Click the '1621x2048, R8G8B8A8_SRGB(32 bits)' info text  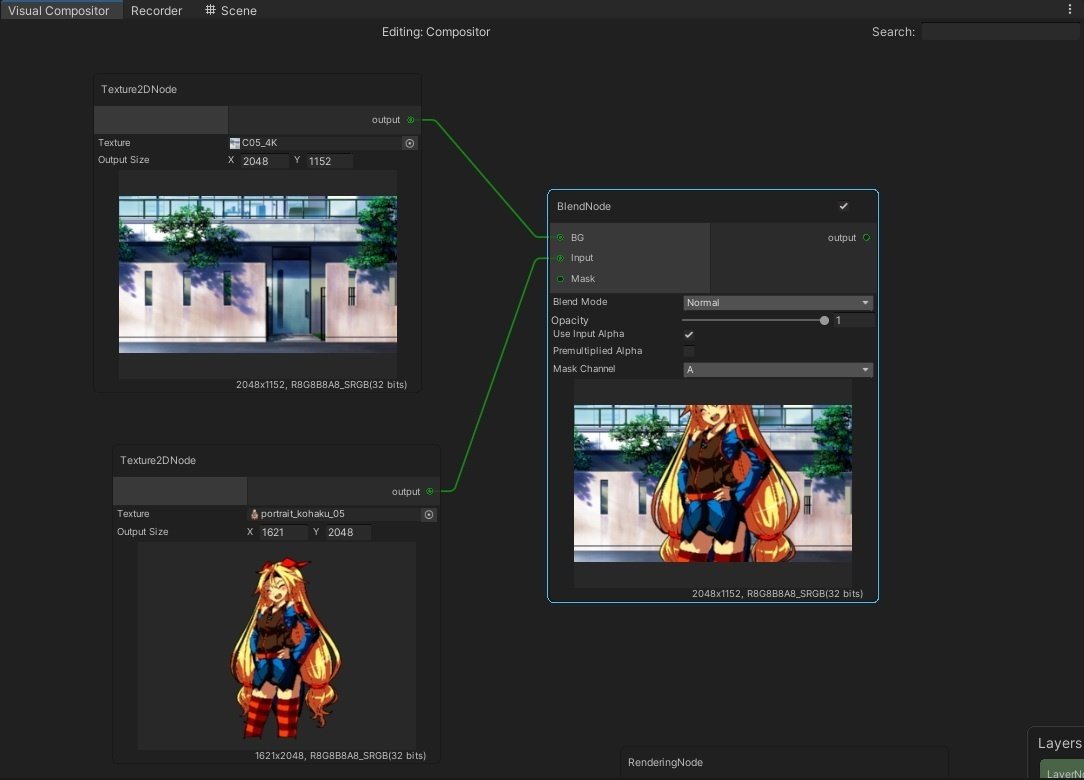click(340, 756)
